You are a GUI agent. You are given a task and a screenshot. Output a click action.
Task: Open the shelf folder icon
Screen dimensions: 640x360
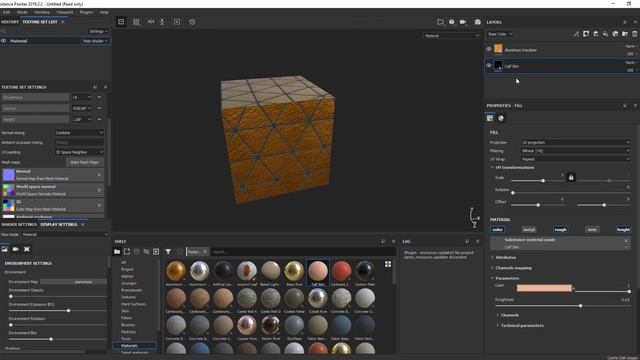(x=117, y=252)
